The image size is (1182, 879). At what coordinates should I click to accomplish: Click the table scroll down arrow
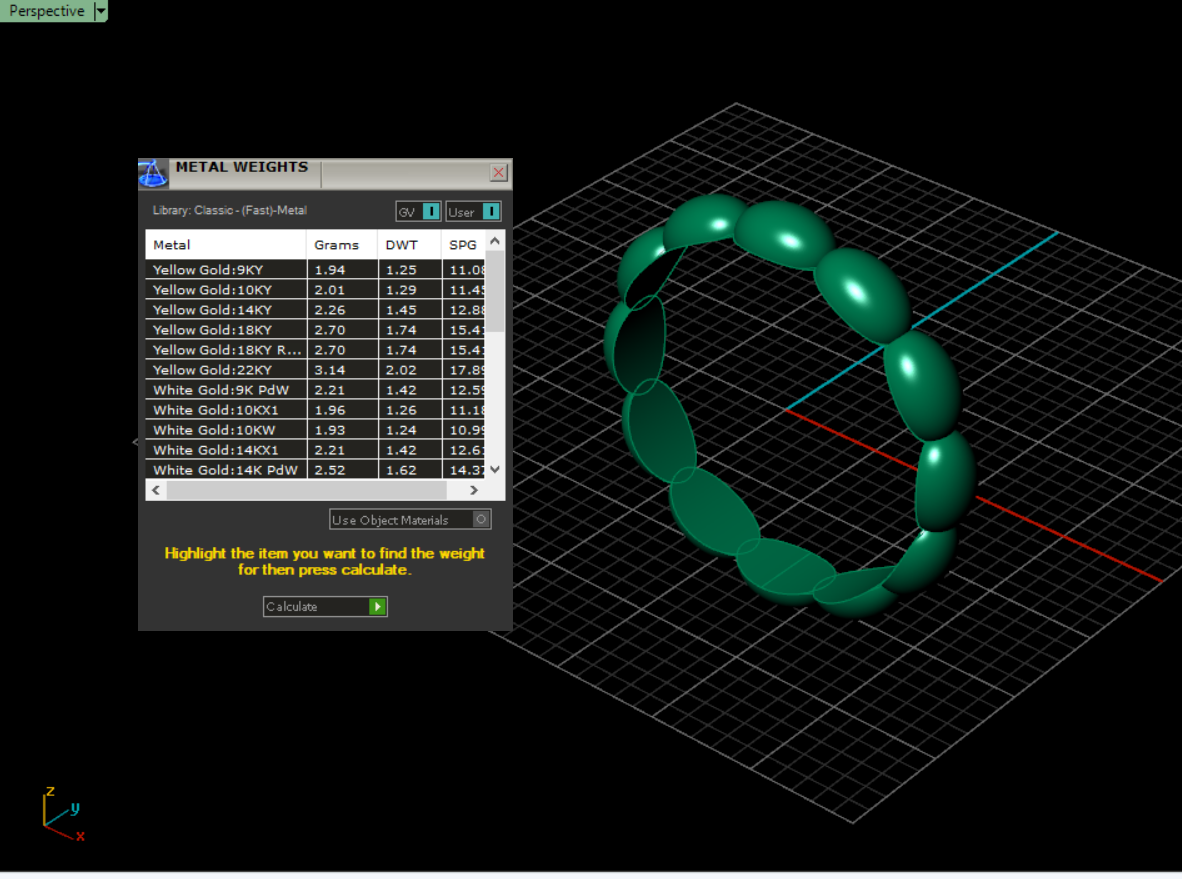[x=495, y=469]
